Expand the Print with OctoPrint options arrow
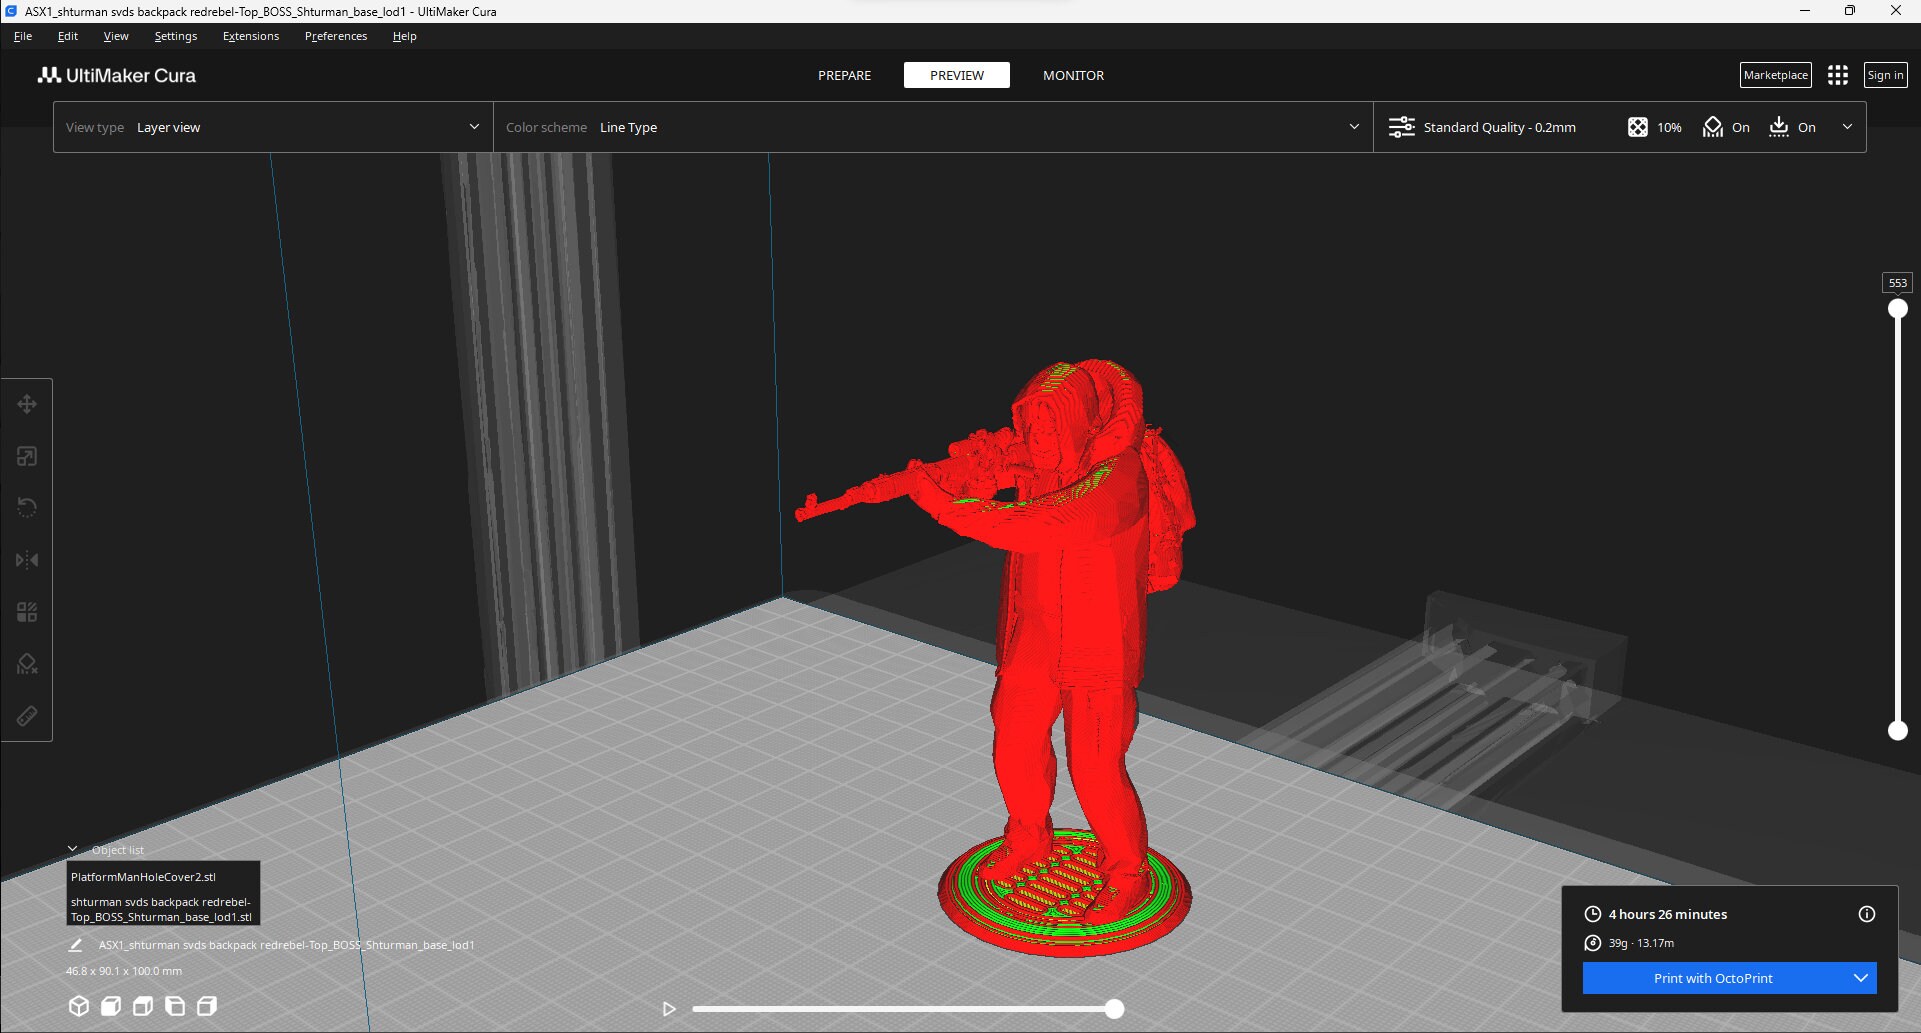The width and height of the screenshot is (1921, 1033). [1861, 978]
